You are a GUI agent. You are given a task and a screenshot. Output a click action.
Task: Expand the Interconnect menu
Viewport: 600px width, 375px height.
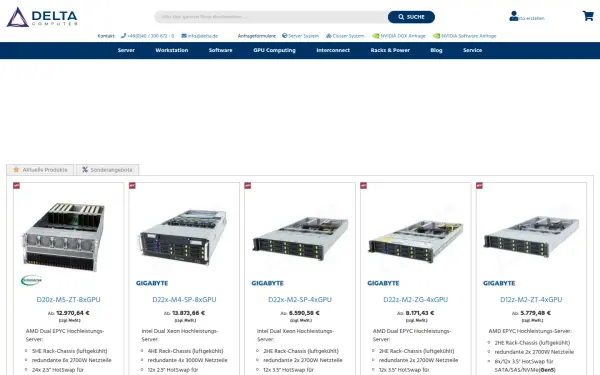coord(333,50)
